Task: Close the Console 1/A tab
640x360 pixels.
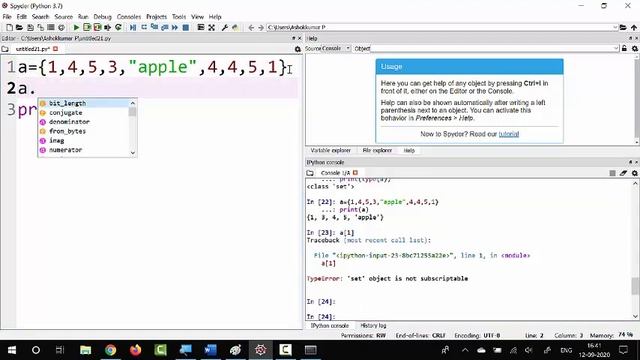Action: click(355, 173)
